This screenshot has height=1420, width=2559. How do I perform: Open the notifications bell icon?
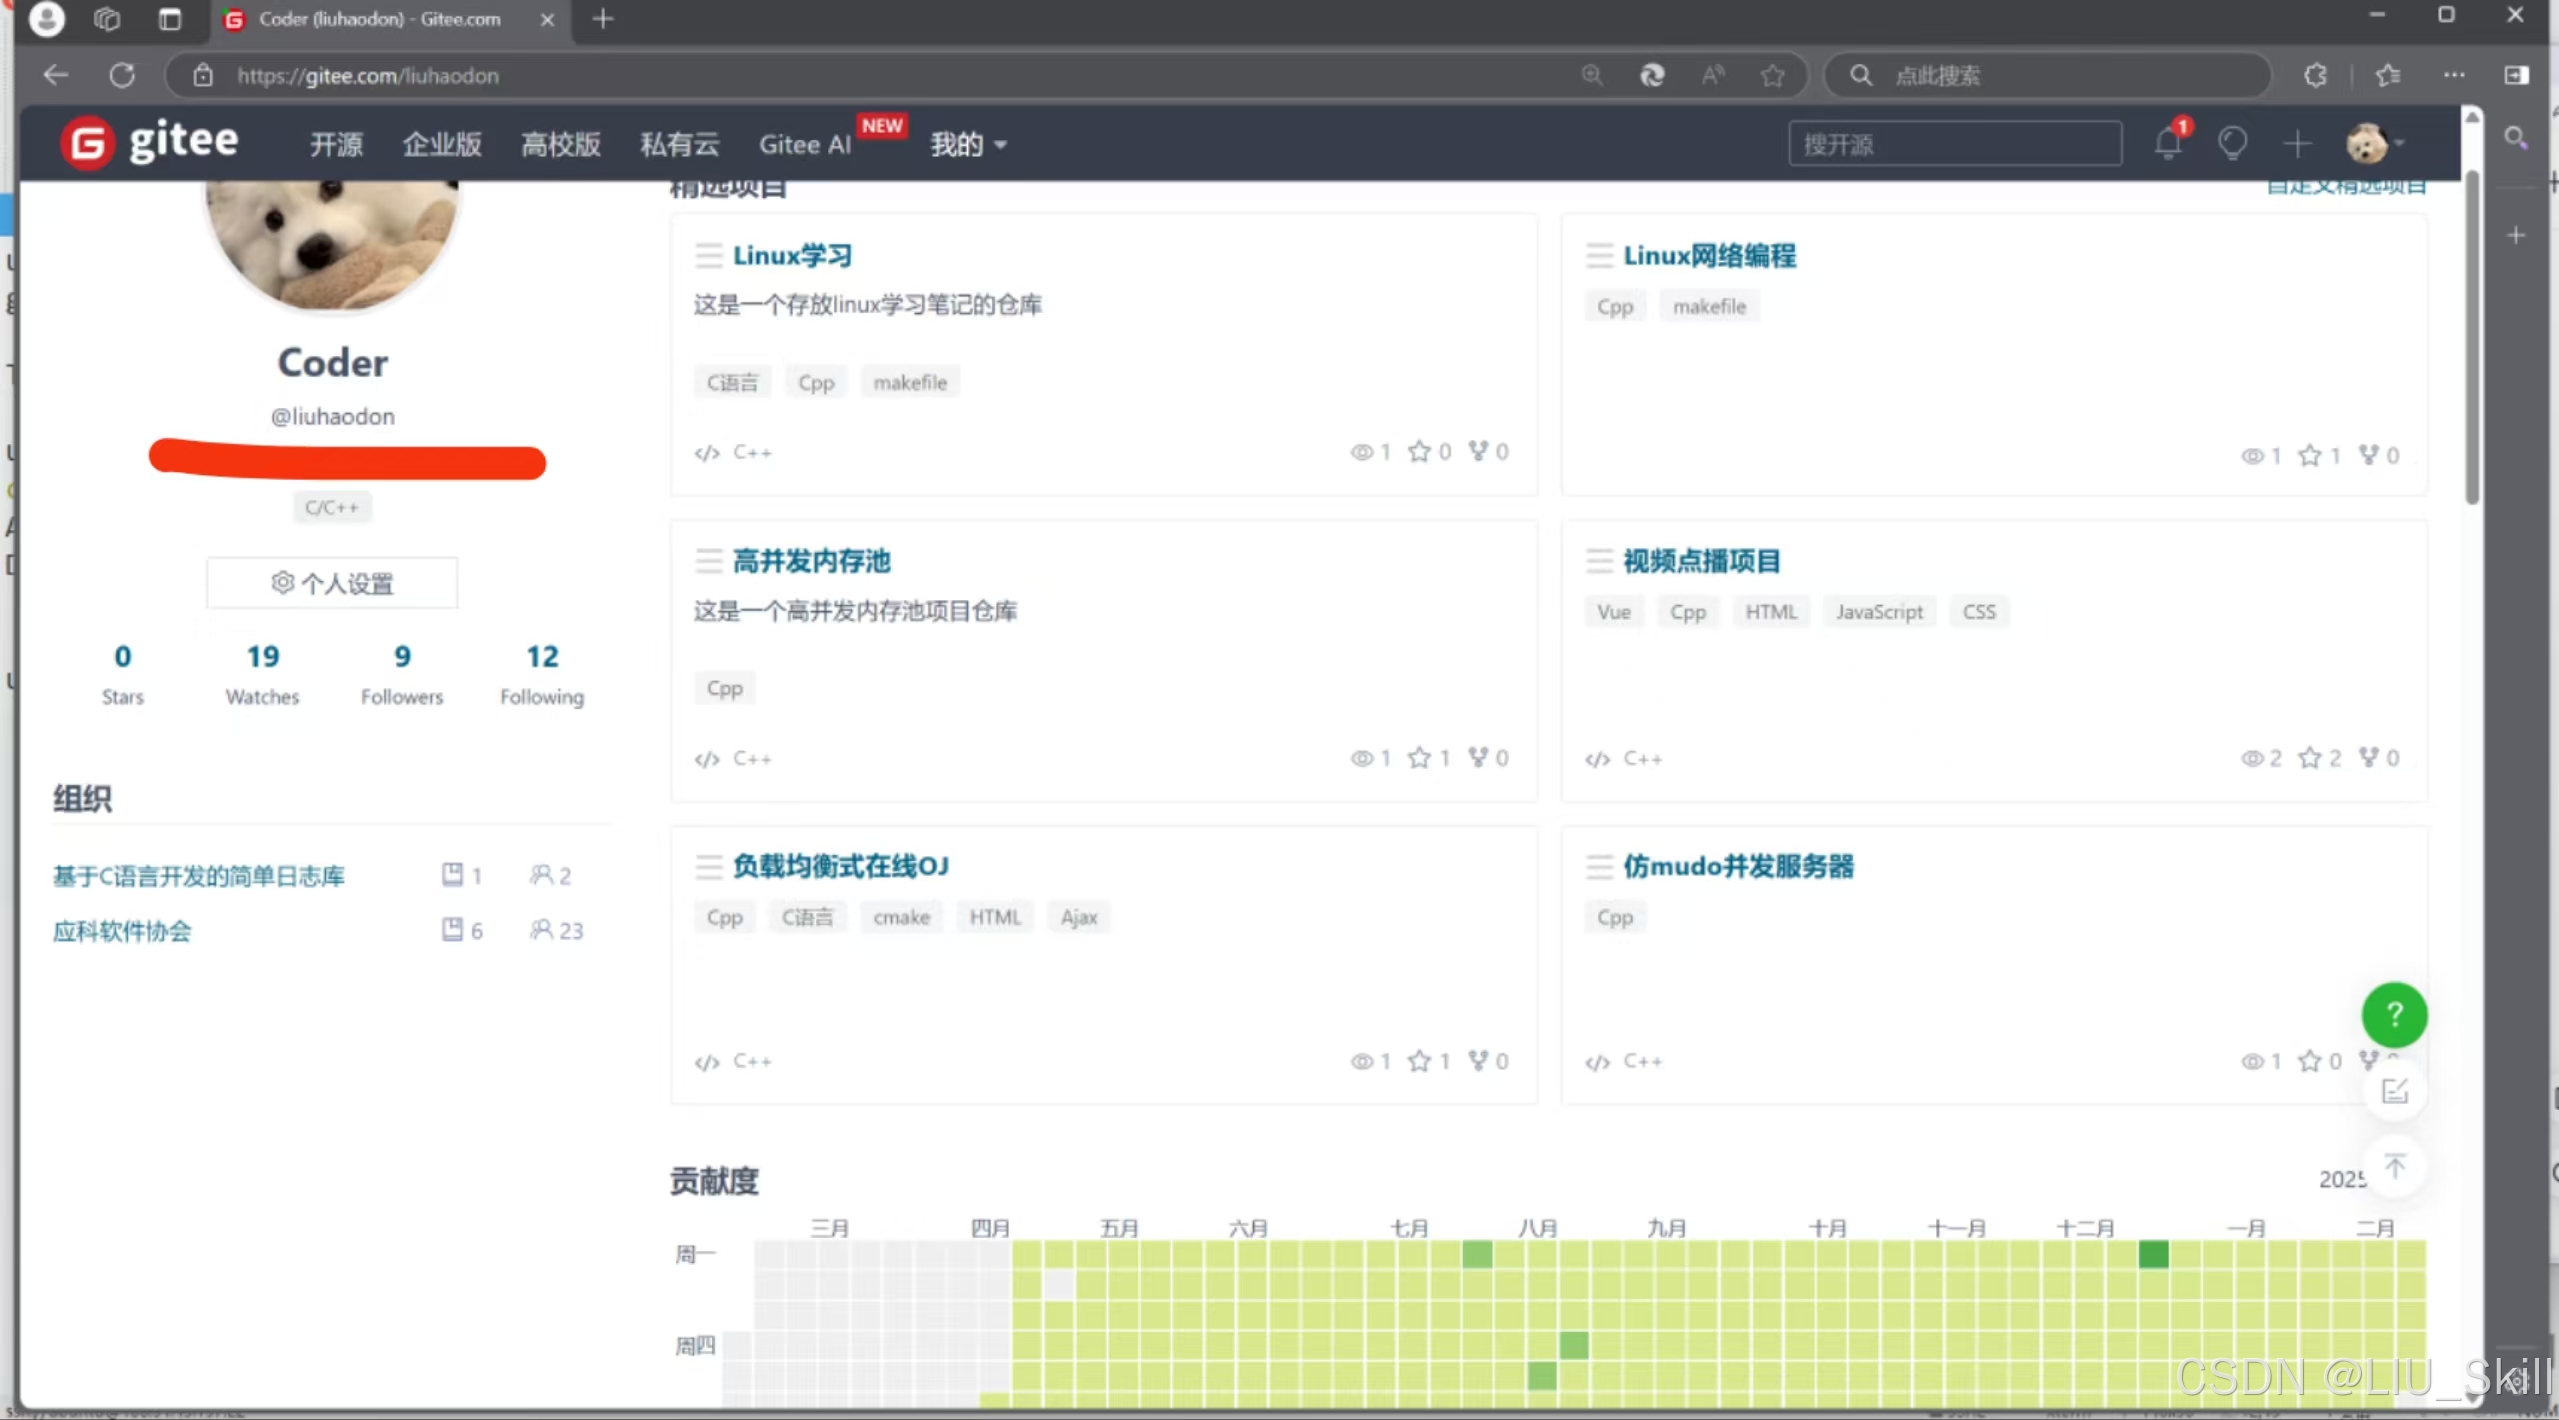coord(2168,143)
